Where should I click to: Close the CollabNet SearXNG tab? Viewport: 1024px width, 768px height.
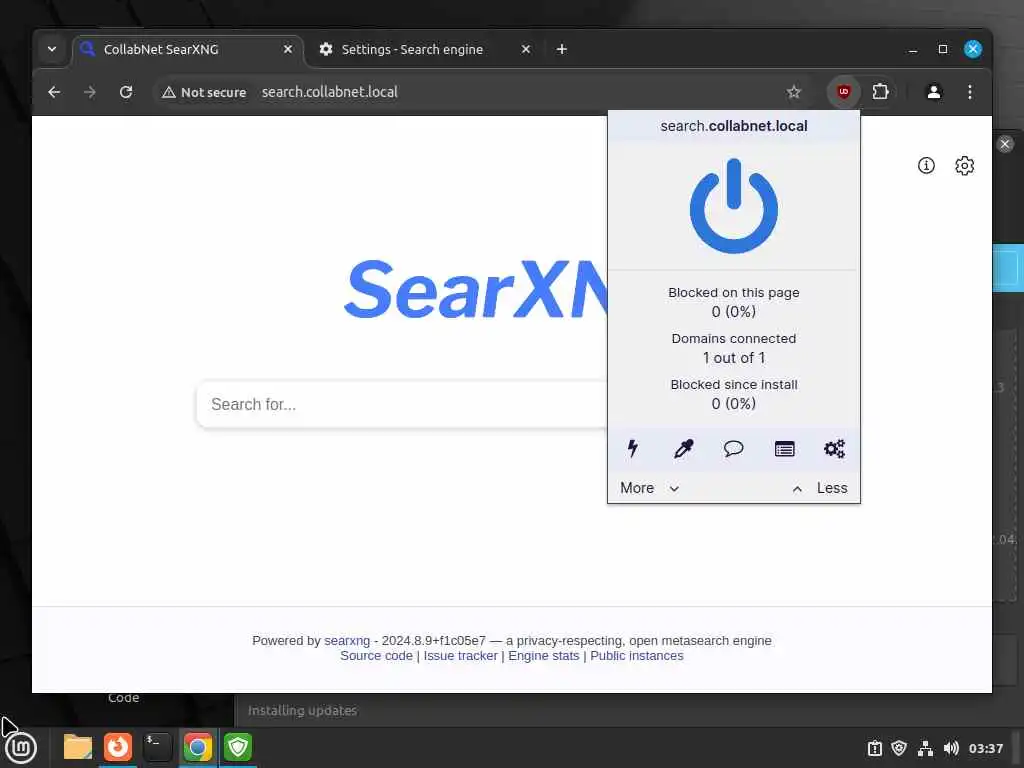point(287,50)
